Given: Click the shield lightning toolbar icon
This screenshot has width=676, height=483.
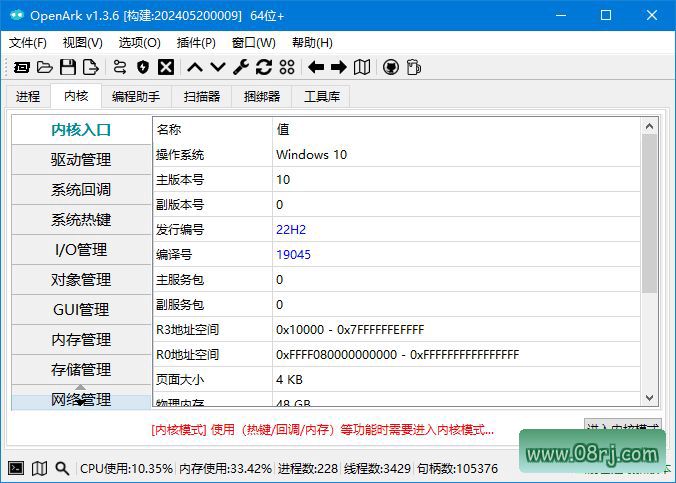Looking at the screenshot, I should (x=143, y=67).
